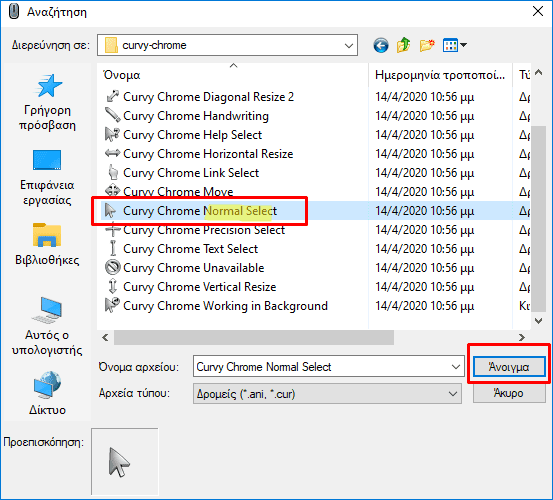553x500 pixels.
Task: Select file Curvy Chrome Text Select
Action: click(x=190, y=249)
